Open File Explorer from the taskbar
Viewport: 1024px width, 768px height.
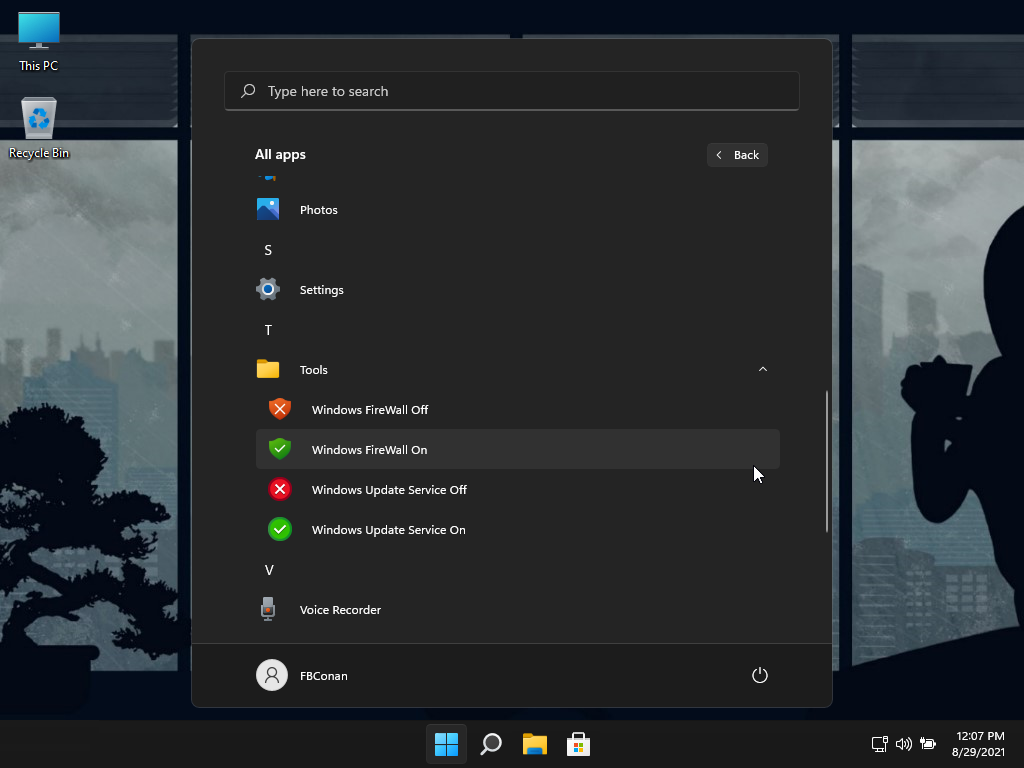tap(534, 744)
